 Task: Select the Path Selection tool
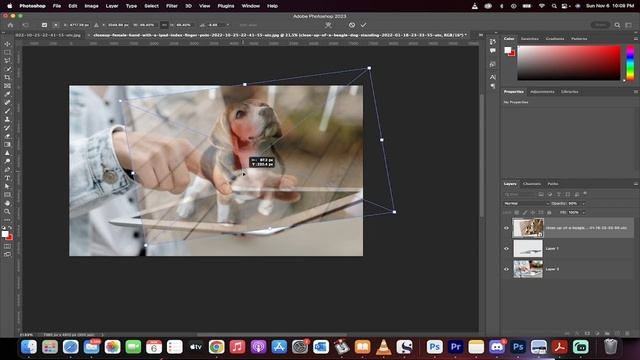7,186
